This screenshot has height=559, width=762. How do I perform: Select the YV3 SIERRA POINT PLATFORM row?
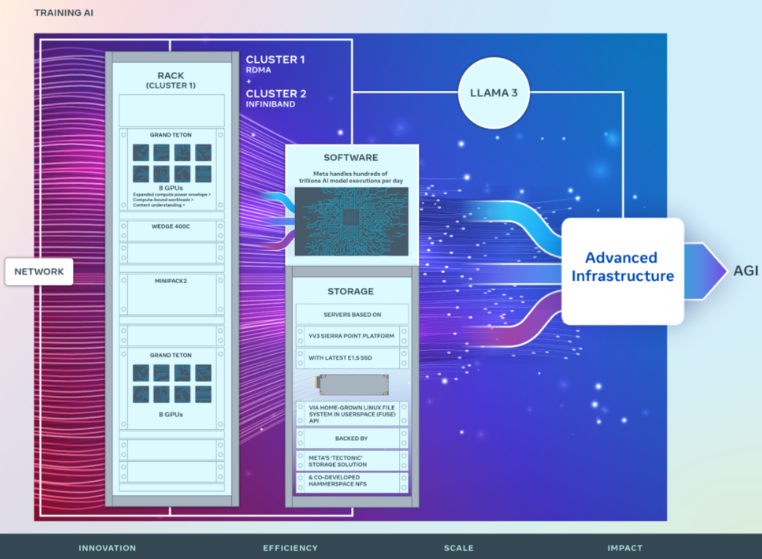pos(352,336)
